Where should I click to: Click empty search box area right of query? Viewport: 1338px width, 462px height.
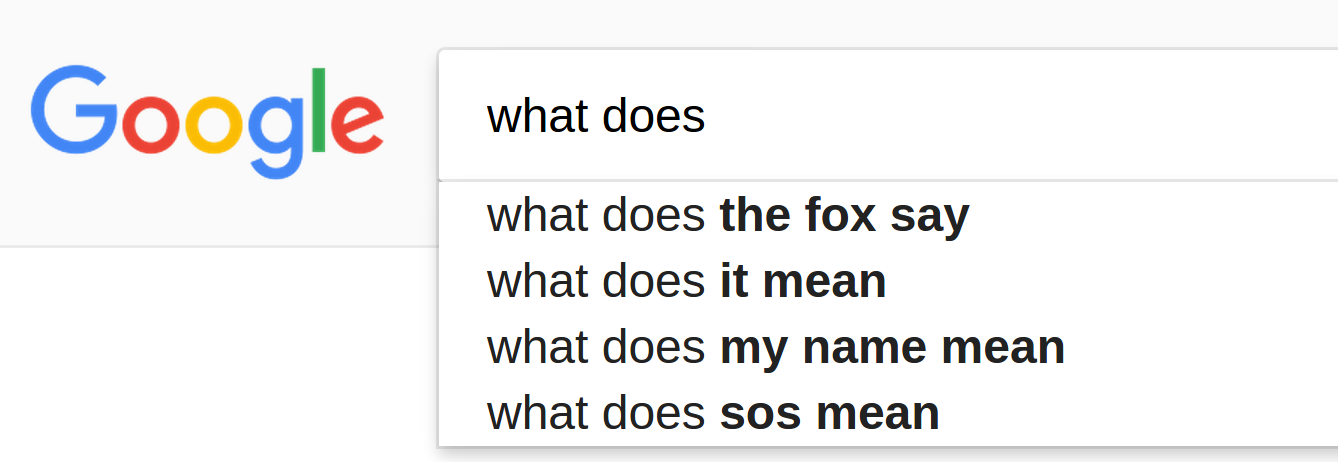[1020, 117]
